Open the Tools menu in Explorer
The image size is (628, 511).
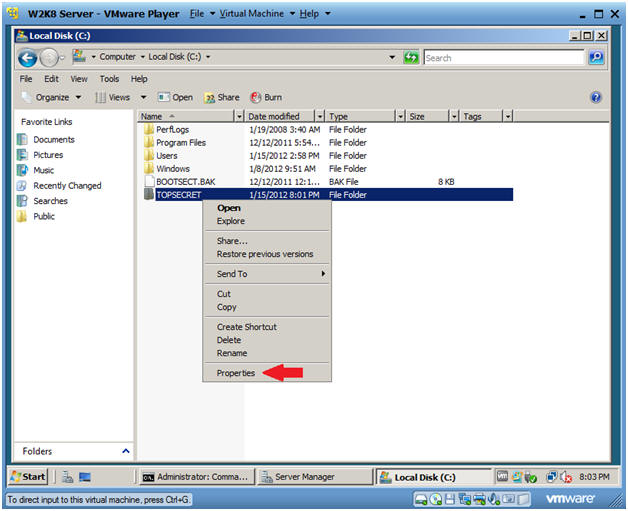click(x=109, y=79)
